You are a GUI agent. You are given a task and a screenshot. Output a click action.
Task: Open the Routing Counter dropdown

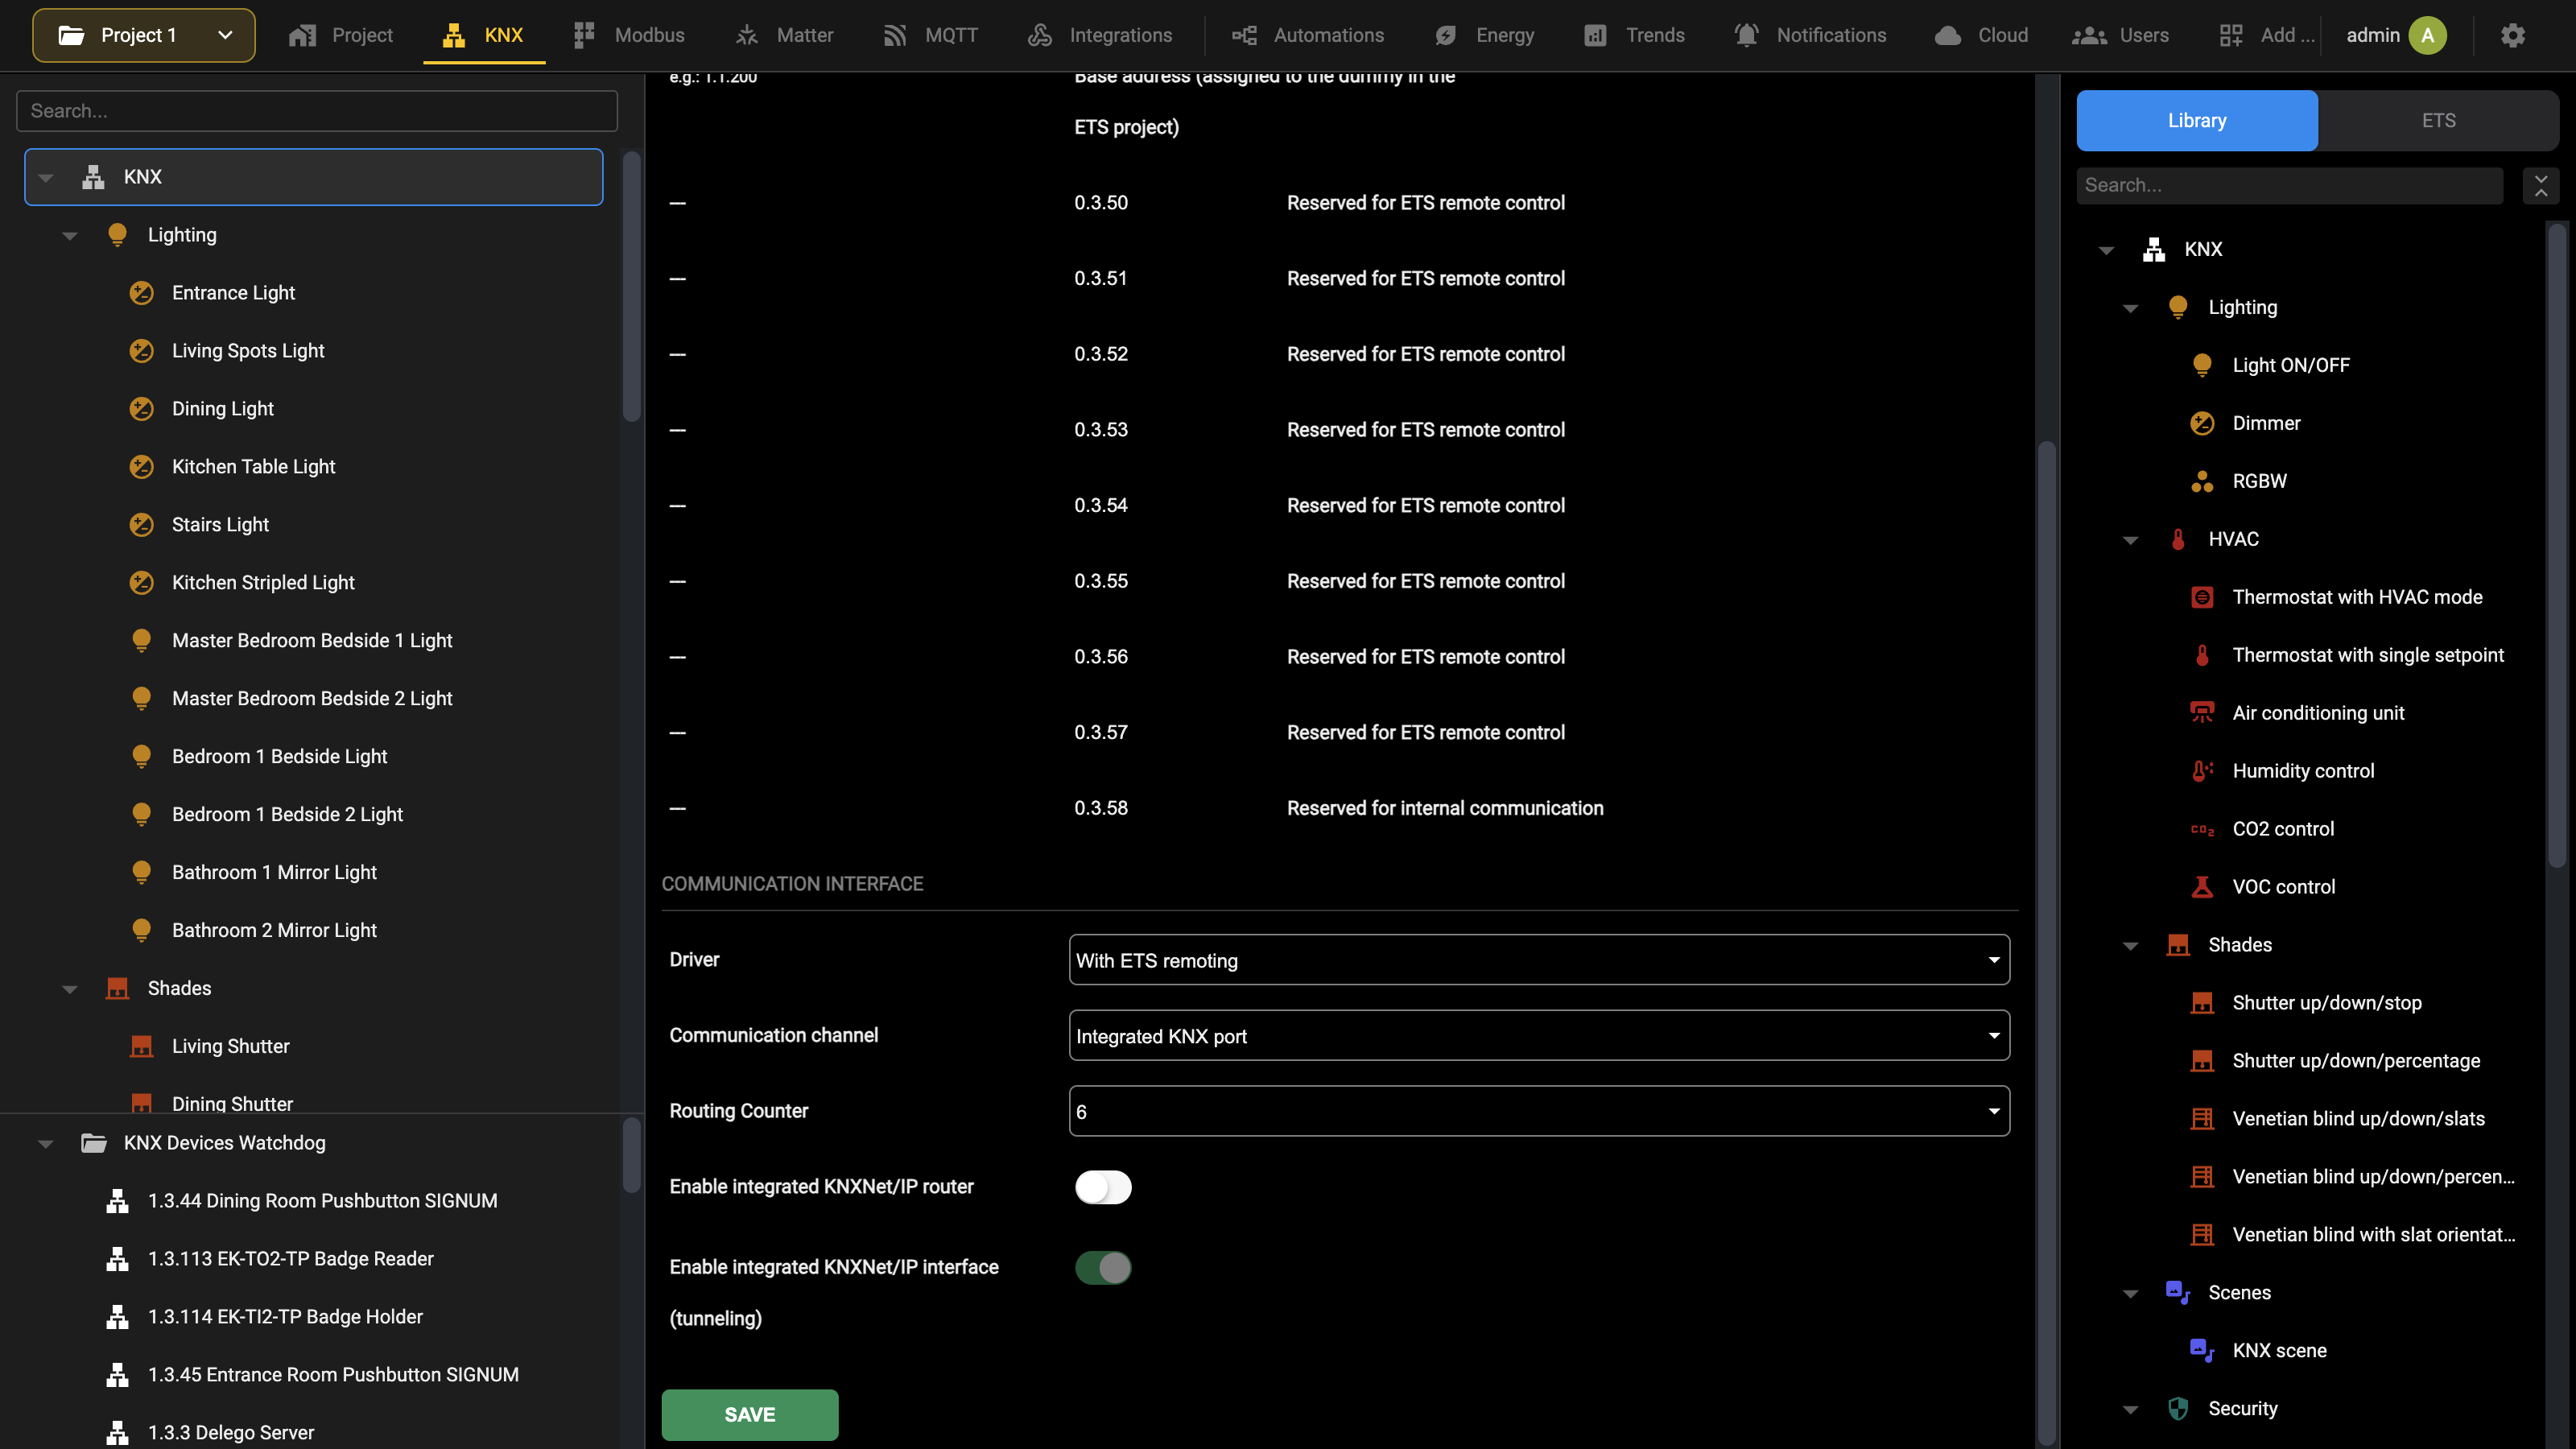pos(1539,1111)
